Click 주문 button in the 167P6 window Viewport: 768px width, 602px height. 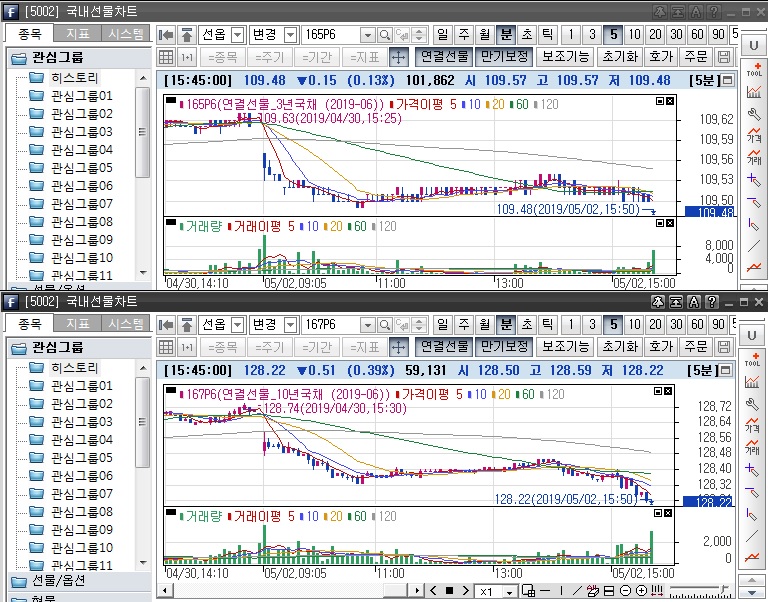[696, 347]
